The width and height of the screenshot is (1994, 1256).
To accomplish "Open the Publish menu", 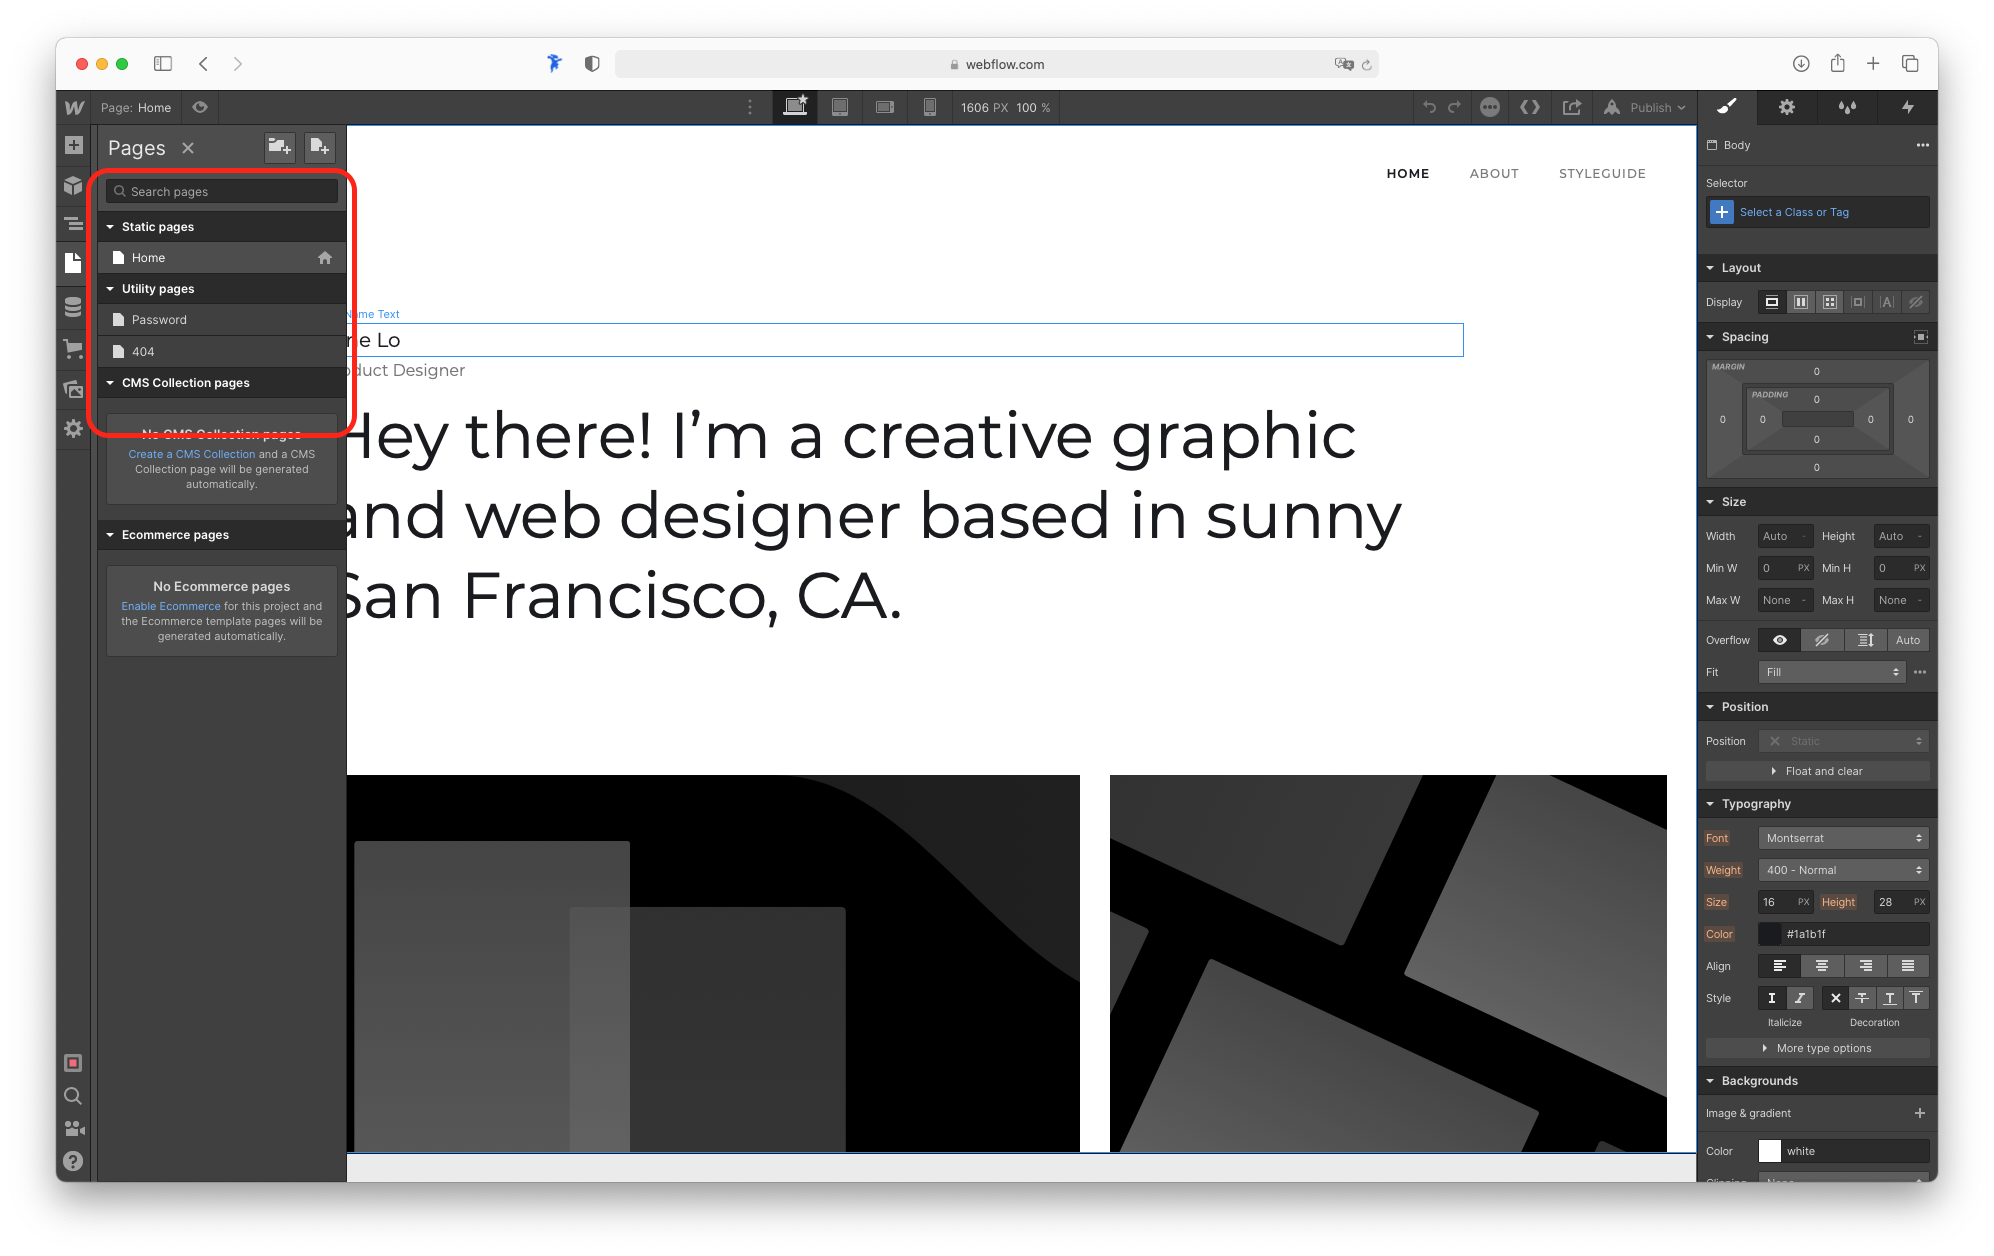I will [x=1645, y=107].
